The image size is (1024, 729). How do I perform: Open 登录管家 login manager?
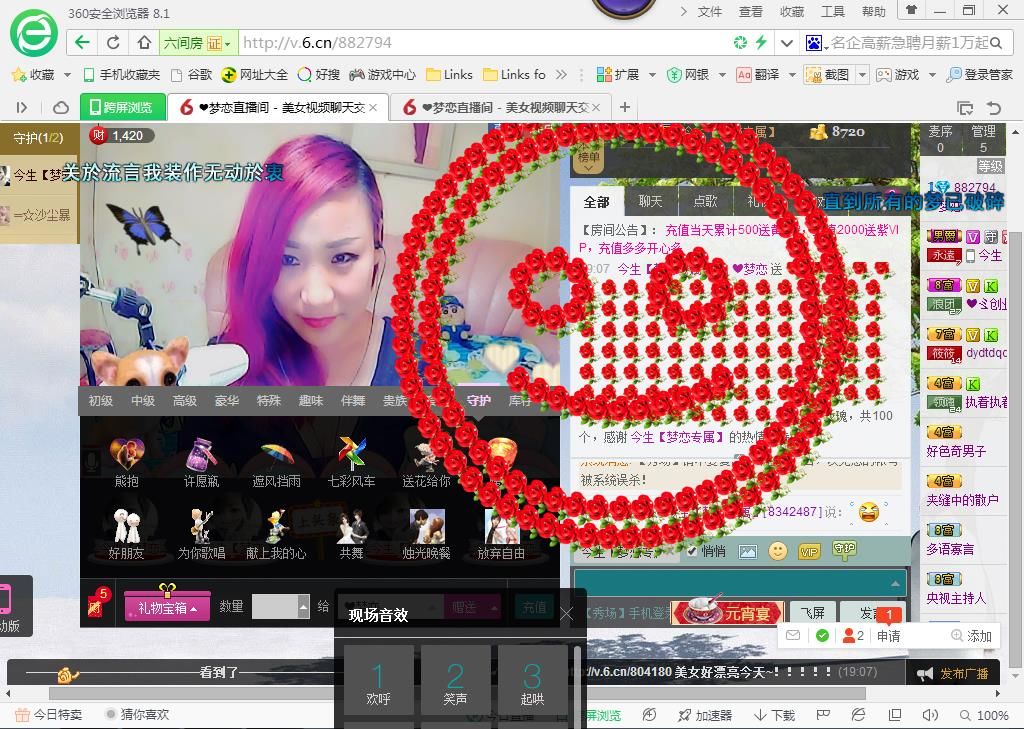point(980,75)
